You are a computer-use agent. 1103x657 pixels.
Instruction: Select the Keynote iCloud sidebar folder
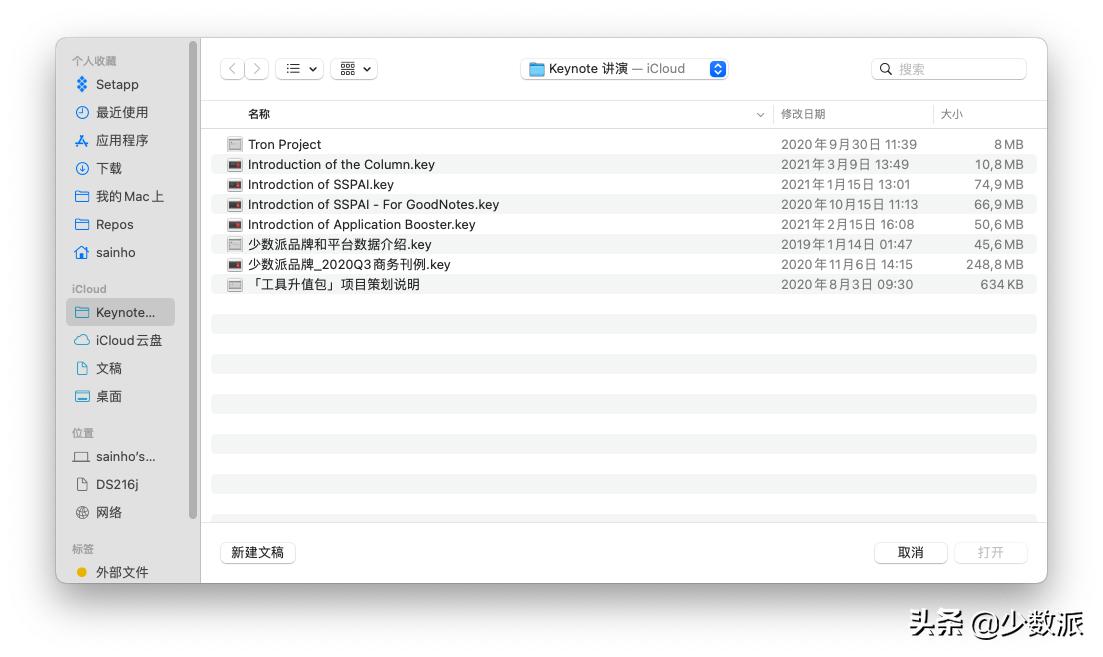(x=120, y=312)
